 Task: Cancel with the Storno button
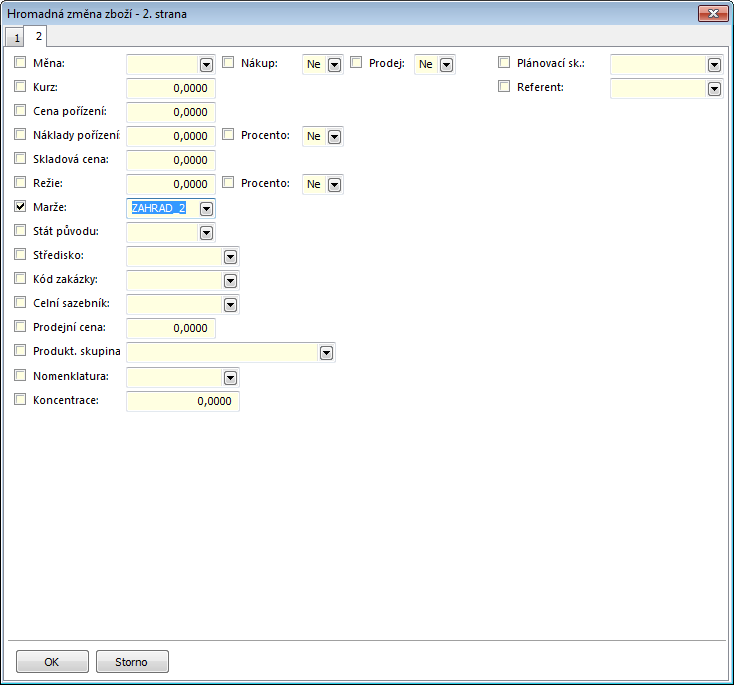click(132, 662)
